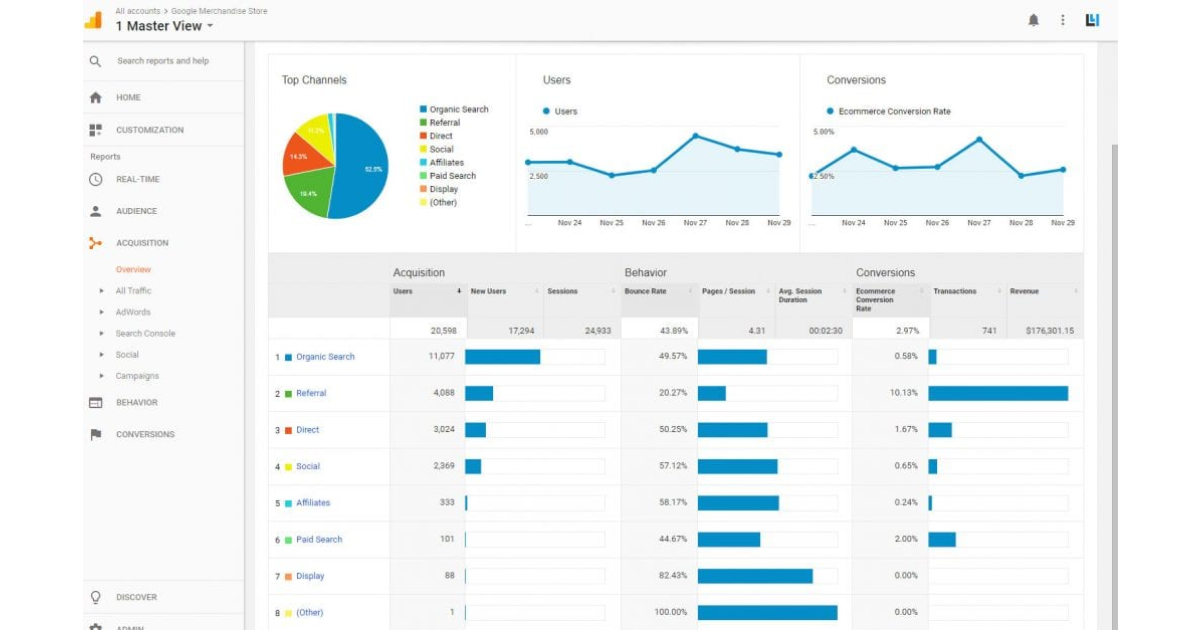Open the 1 Master View dropdown

pyautogui.click(x=164, y=26)
